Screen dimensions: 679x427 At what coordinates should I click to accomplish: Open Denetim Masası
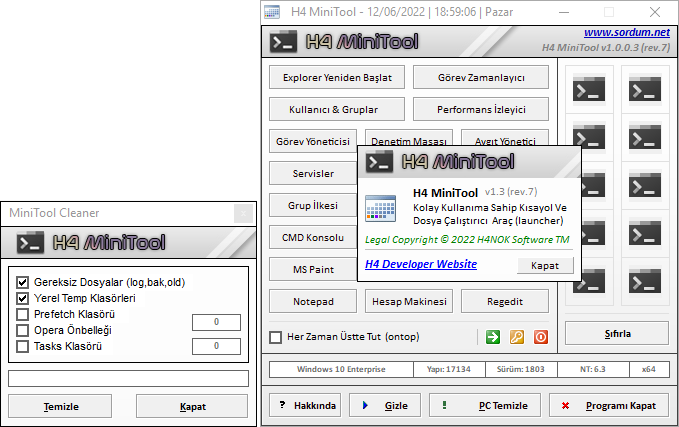[409, 139]
